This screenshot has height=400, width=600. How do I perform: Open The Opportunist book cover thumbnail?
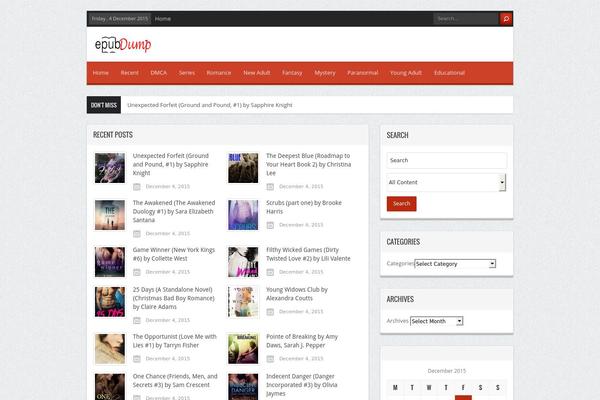pyautogui.click(x=110, y=349)
